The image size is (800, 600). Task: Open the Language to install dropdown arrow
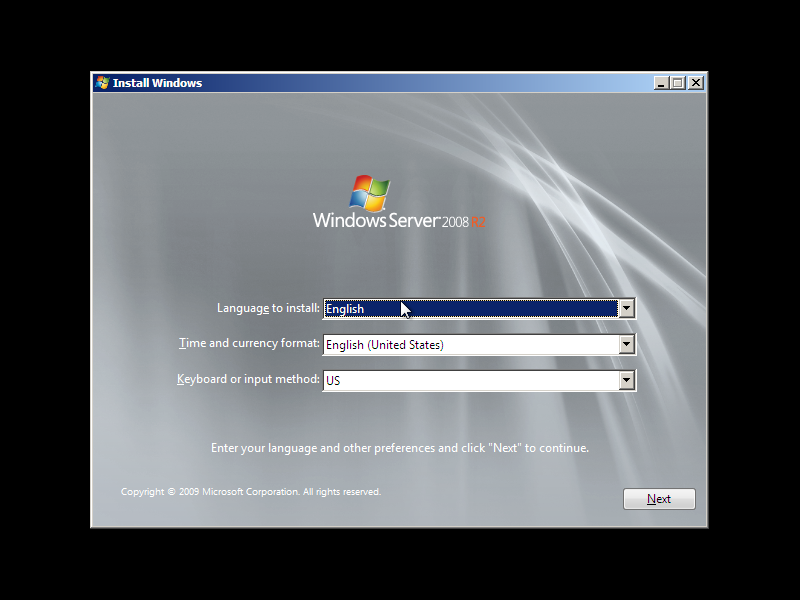627,308
